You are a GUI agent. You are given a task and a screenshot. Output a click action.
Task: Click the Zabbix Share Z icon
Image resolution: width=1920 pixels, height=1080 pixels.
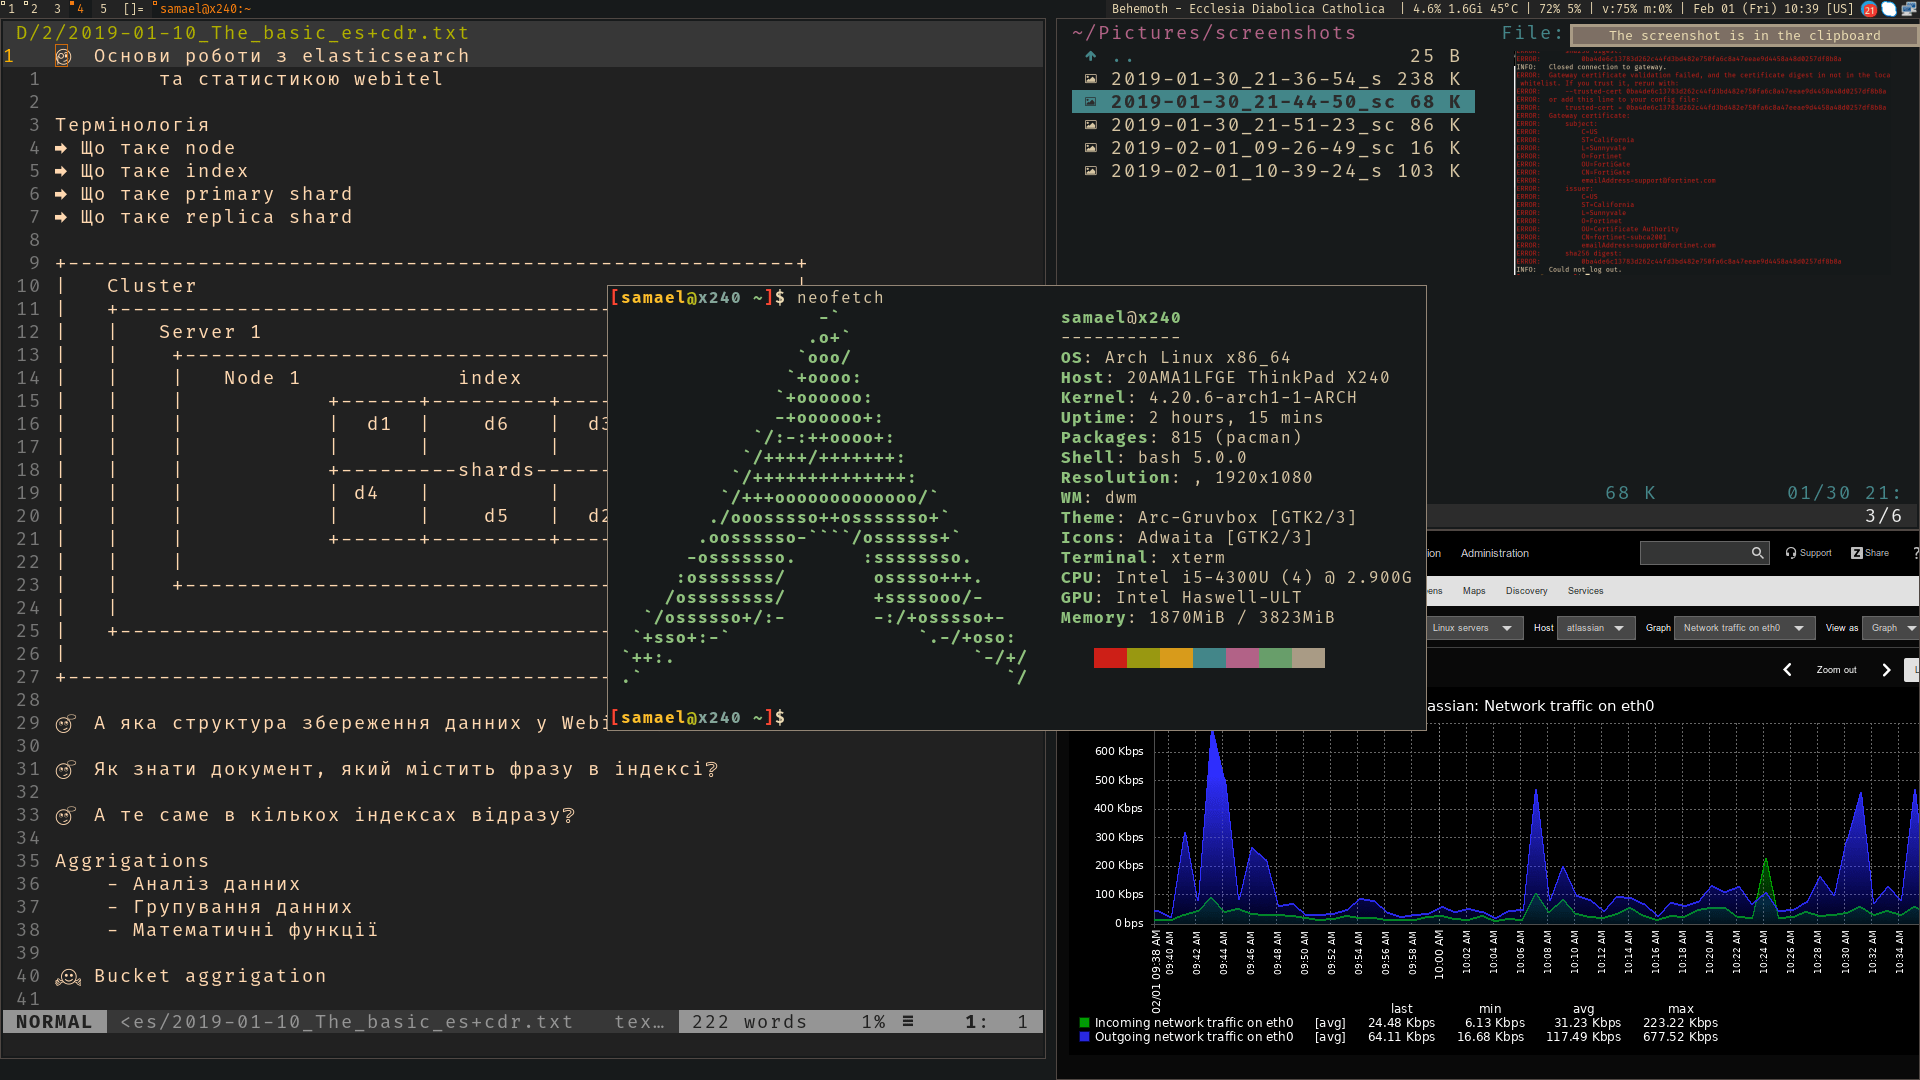coord(1856,553)
